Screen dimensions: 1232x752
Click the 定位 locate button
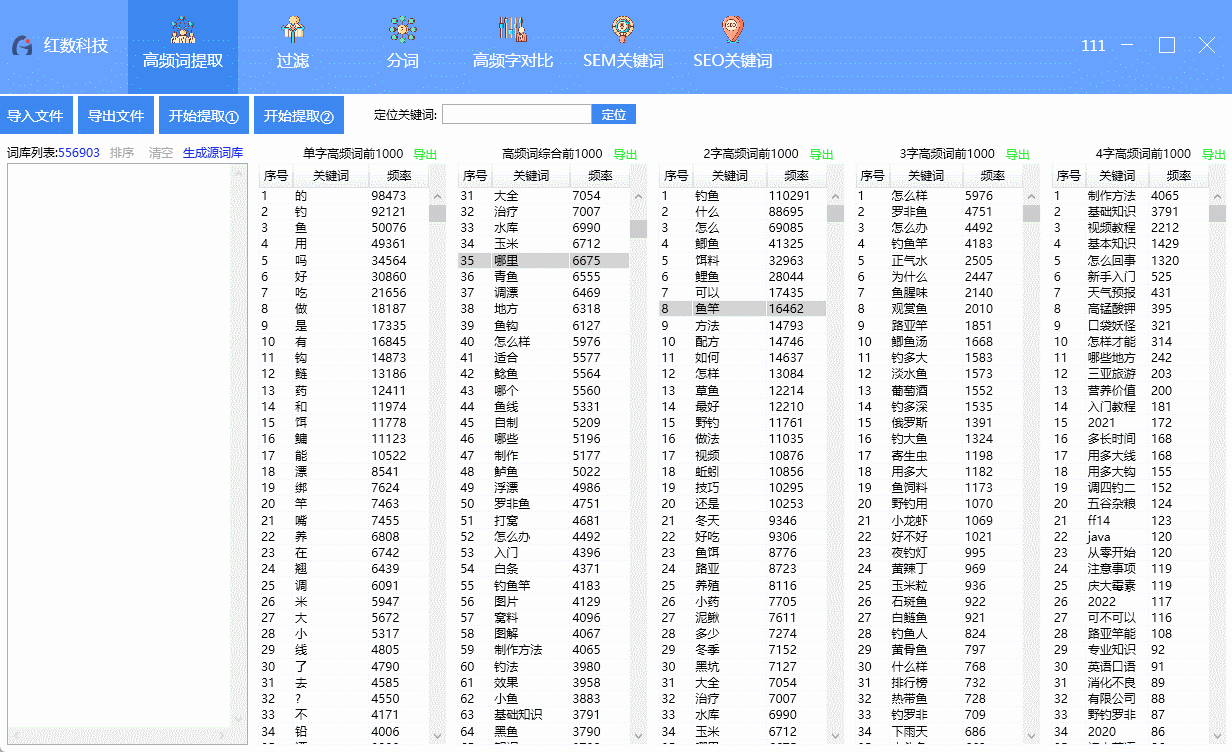tap(613, 114)
